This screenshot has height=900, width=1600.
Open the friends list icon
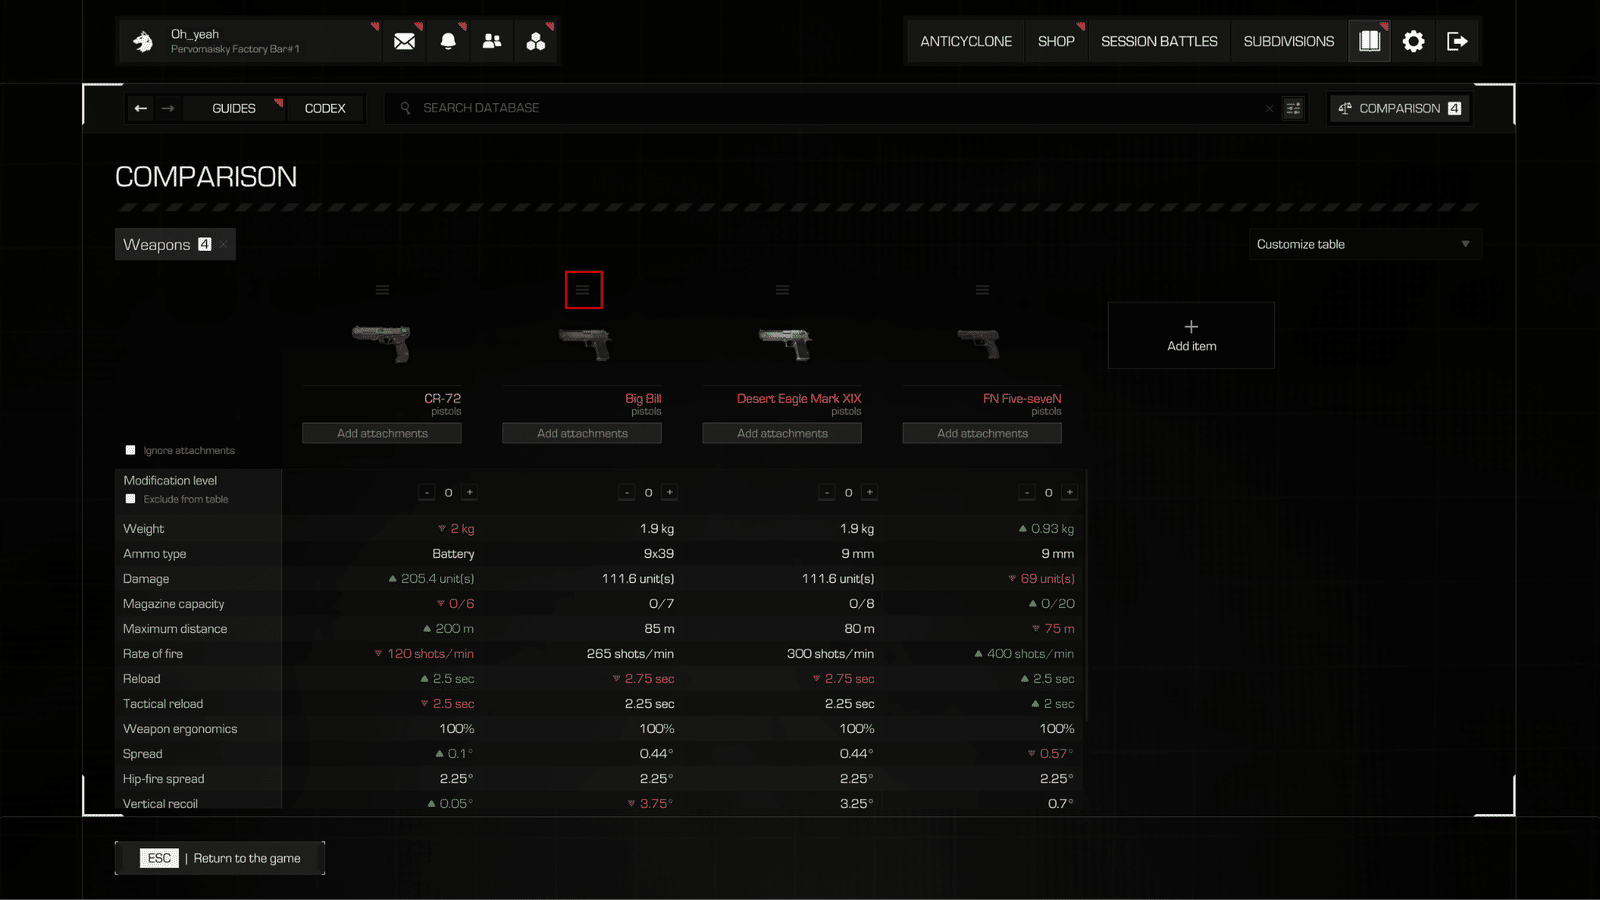pos(492,41)
